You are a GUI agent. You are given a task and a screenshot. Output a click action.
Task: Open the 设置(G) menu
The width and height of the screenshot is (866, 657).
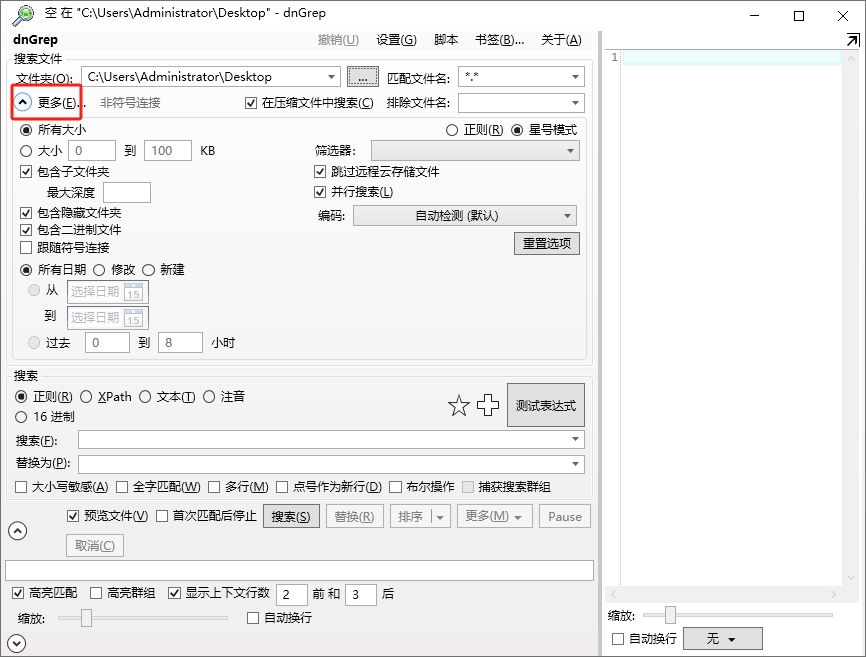396,39
